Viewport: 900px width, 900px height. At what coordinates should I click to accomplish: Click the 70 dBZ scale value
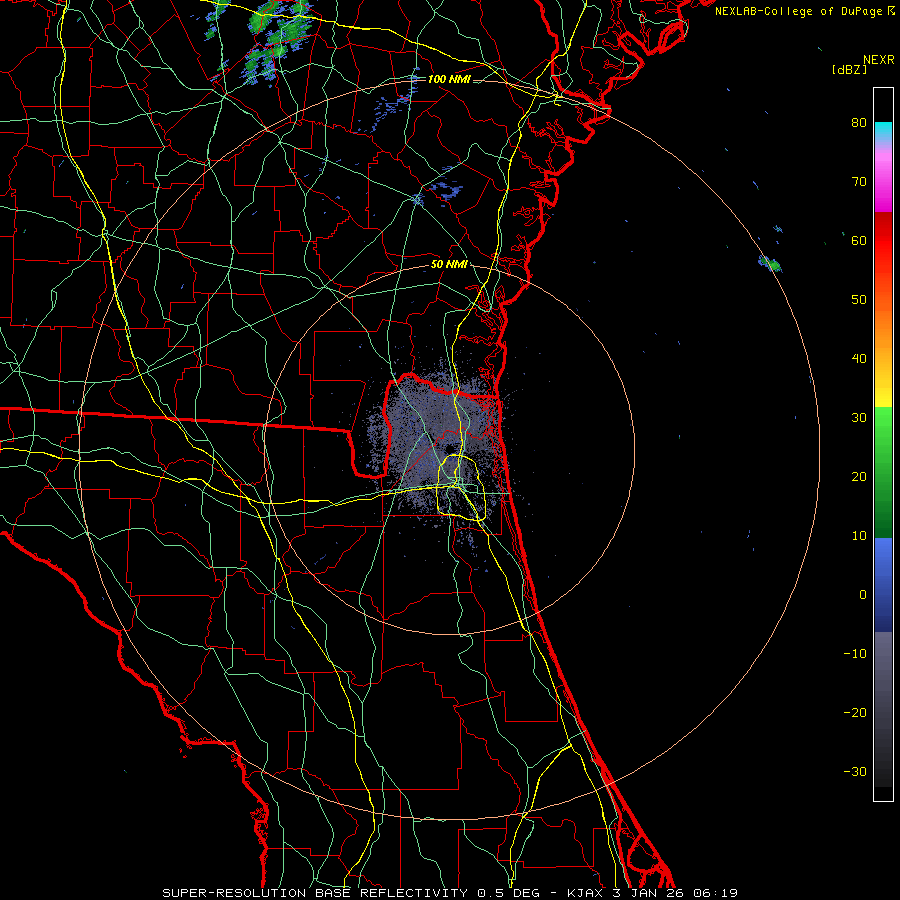click(859, 181)
